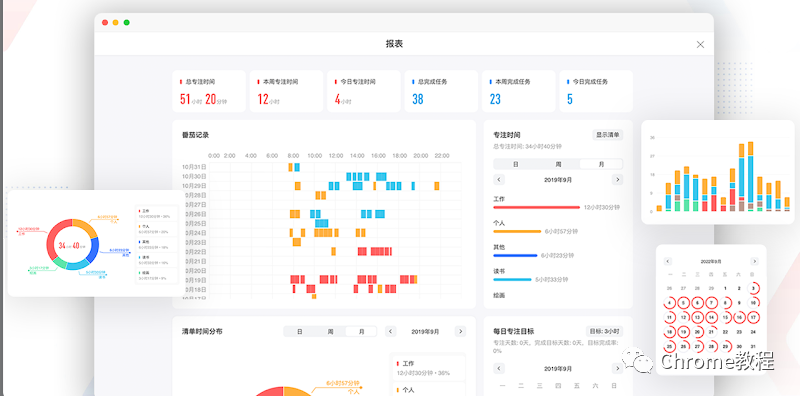This screenshot has width=800, height=396.
Task: Click the orange 个人 progress bar
Action: [517, 231]
